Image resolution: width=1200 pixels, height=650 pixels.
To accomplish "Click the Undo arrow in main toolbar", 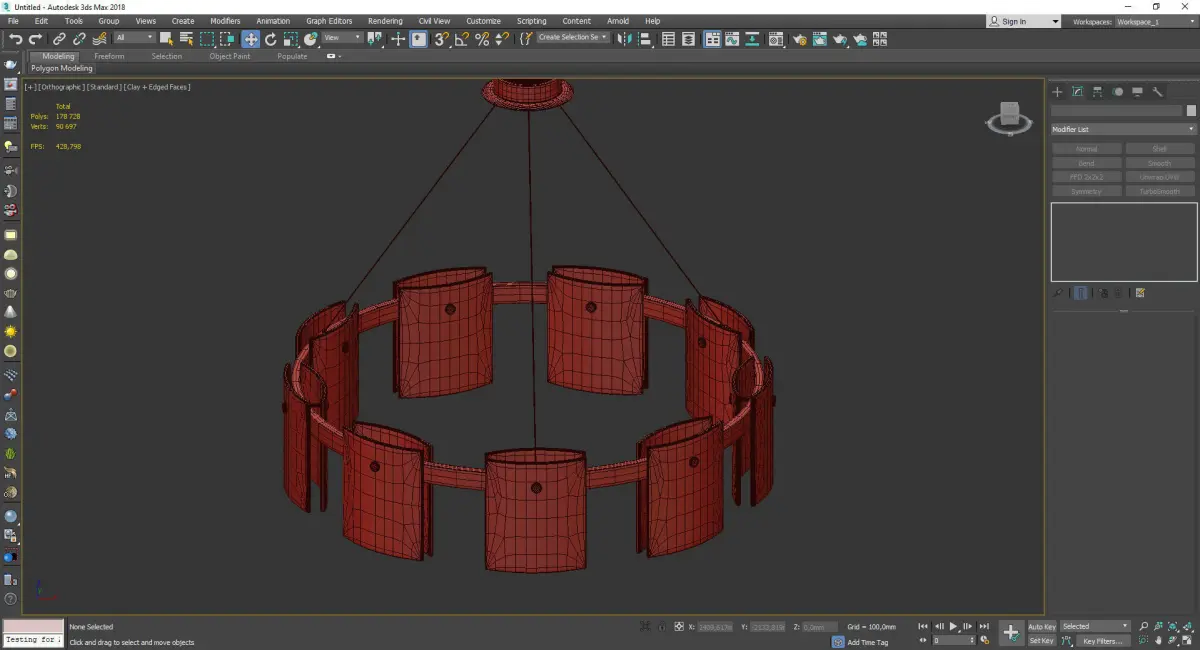I will [x=16, y=39].
